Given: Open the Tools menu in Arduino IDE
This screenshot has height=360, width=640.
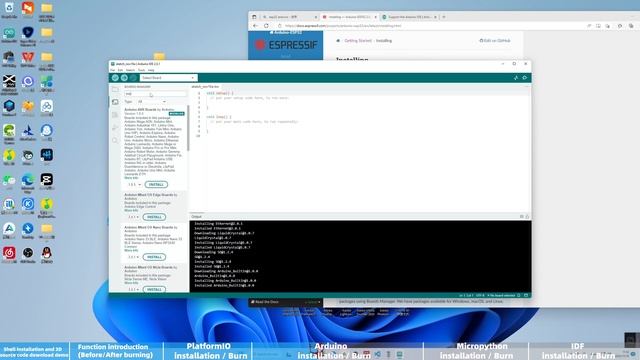Looking at the screenshot, I should point(141,70).
